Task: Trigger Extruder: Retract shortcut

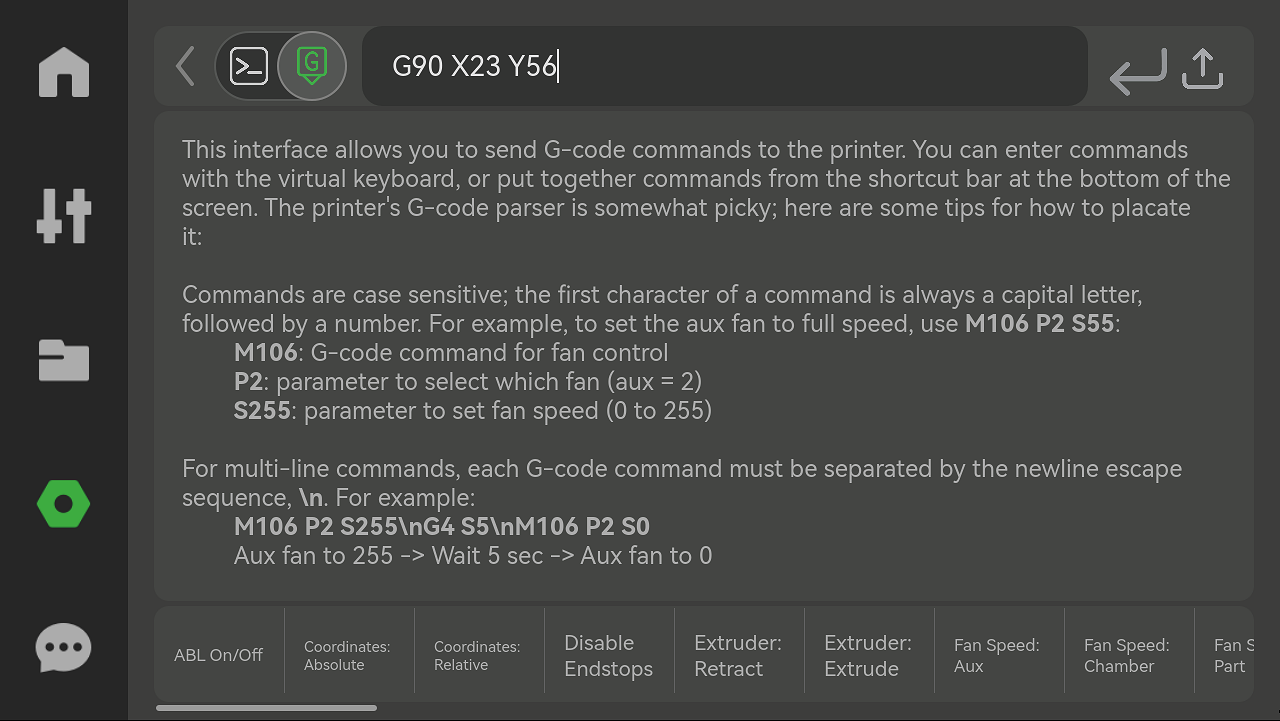Action: pyautogui.click(x=738, y=655)
